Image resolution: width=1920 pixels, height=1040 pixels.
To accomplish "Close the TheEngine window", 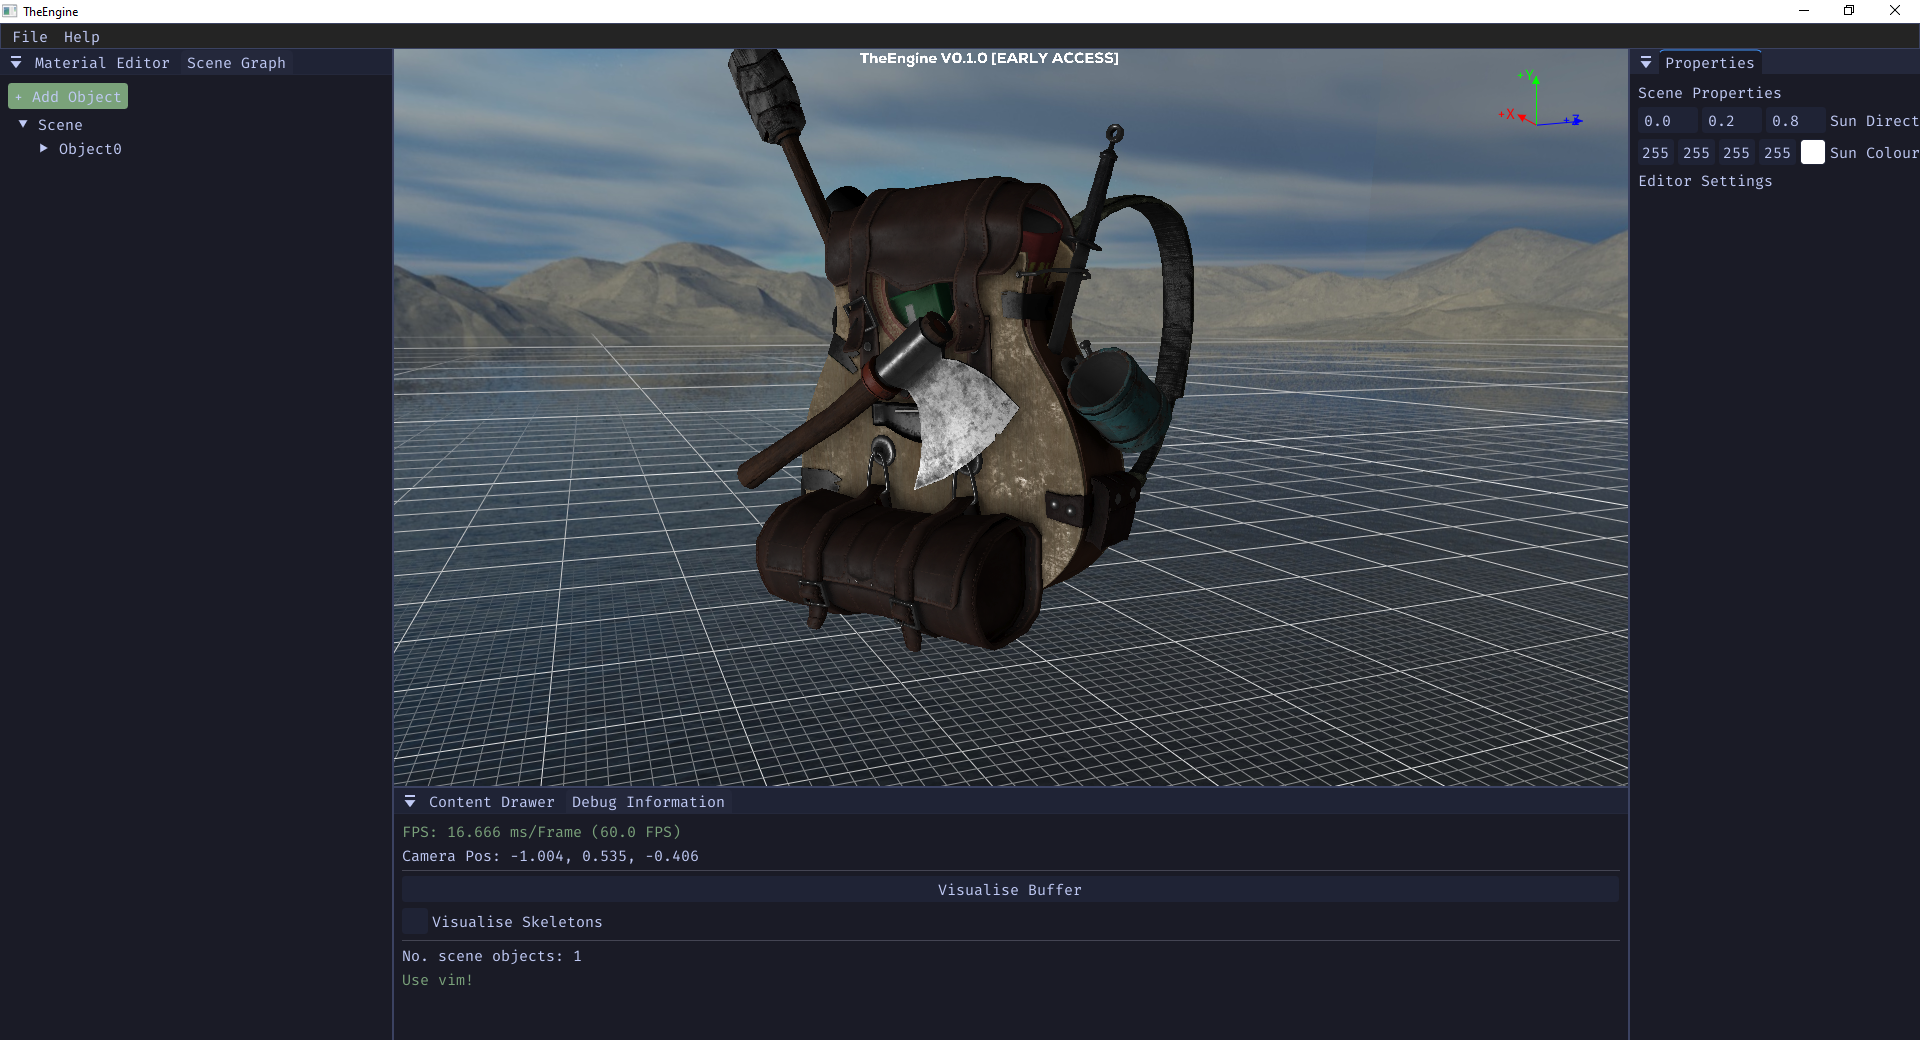I will click(1895, 11).
